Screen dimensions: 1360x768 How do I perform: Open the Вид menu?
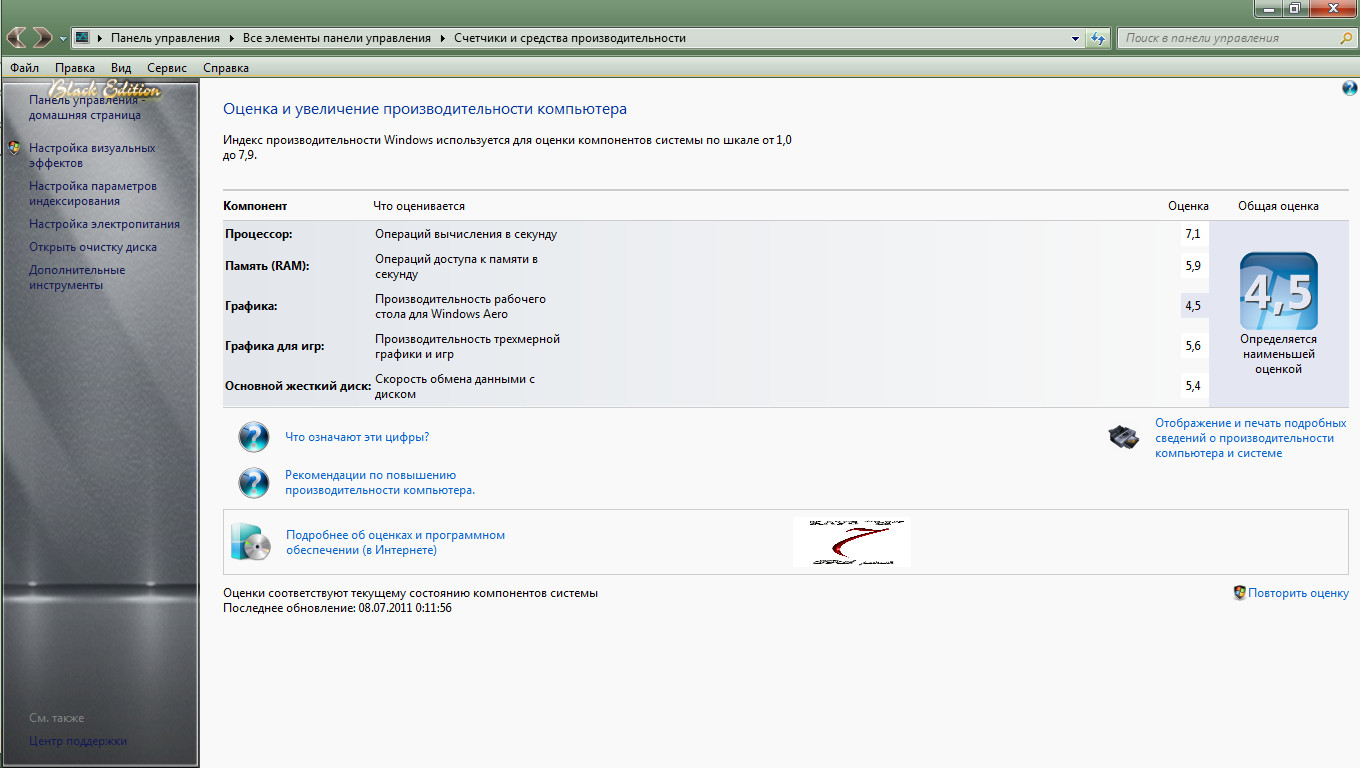tap(121, 68)
